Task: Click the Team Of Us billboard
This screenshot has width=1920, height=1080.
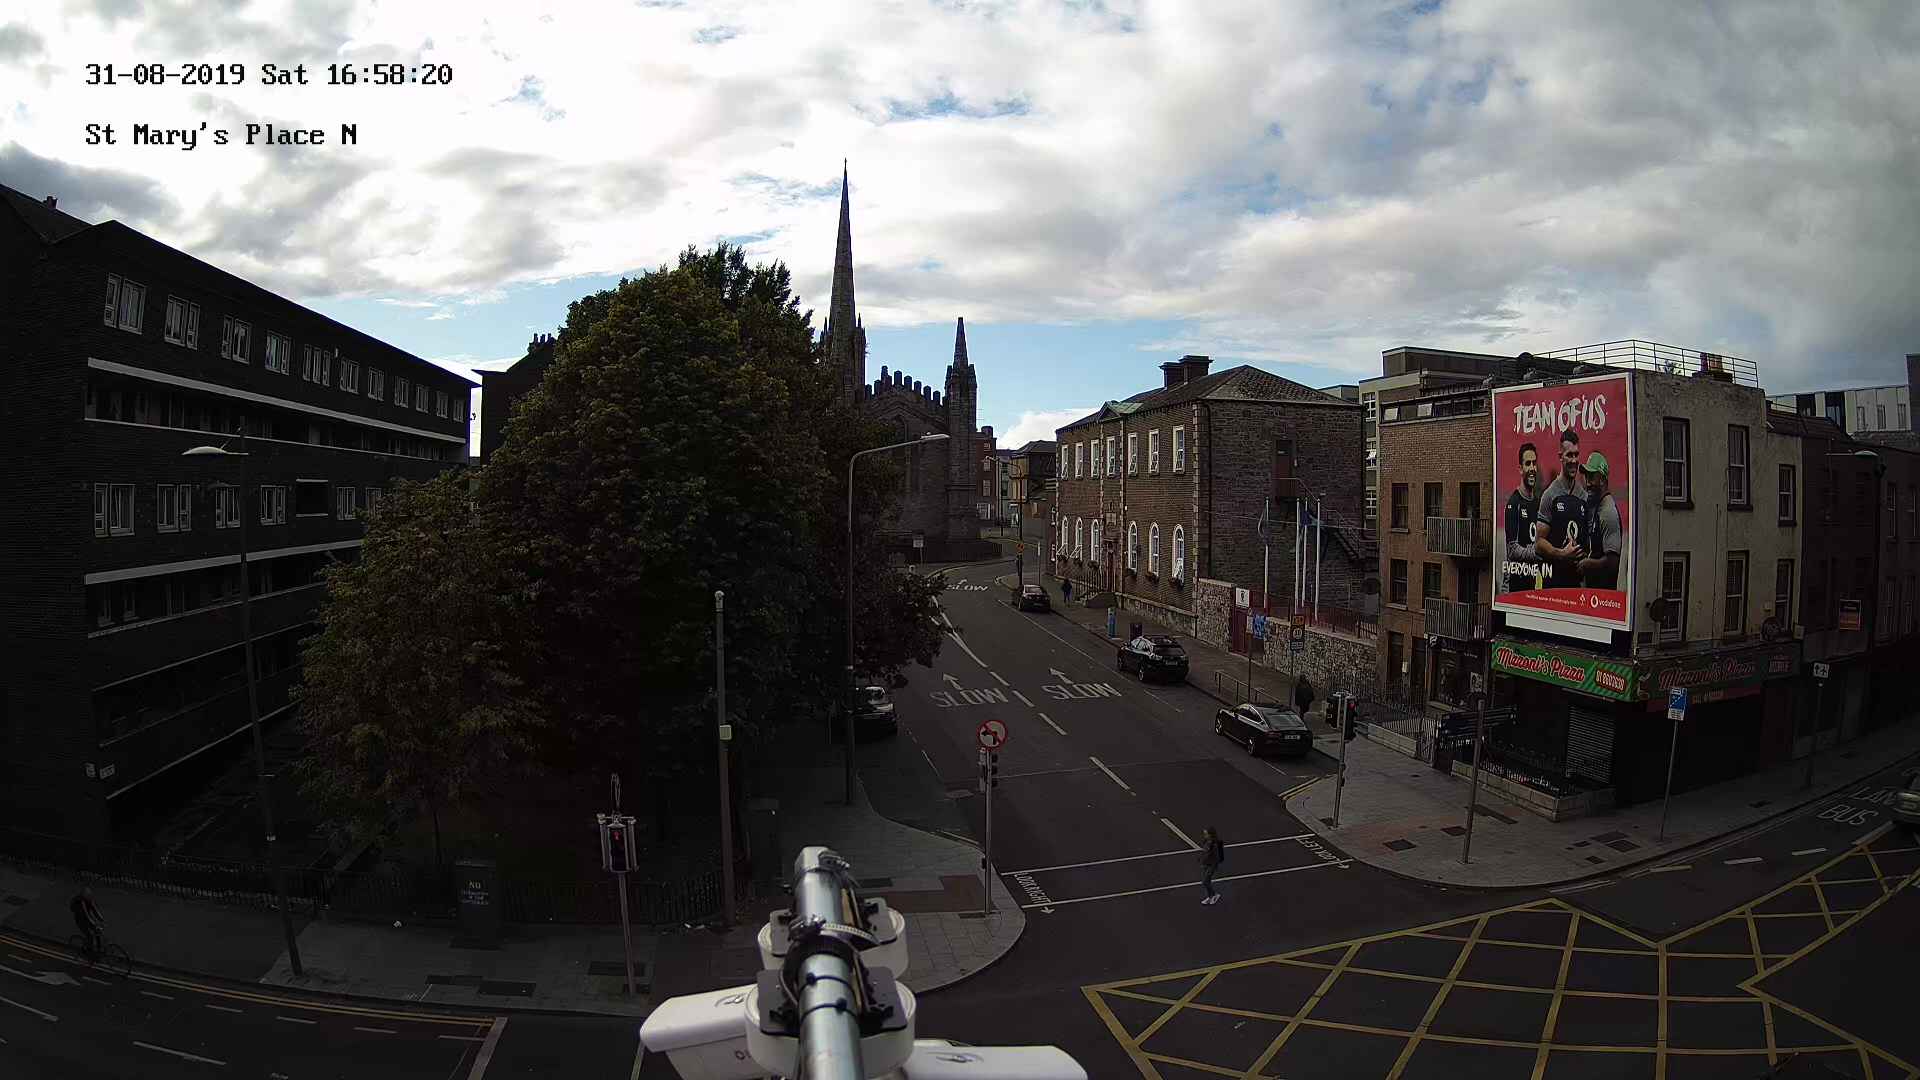Action: [1562, 500]
